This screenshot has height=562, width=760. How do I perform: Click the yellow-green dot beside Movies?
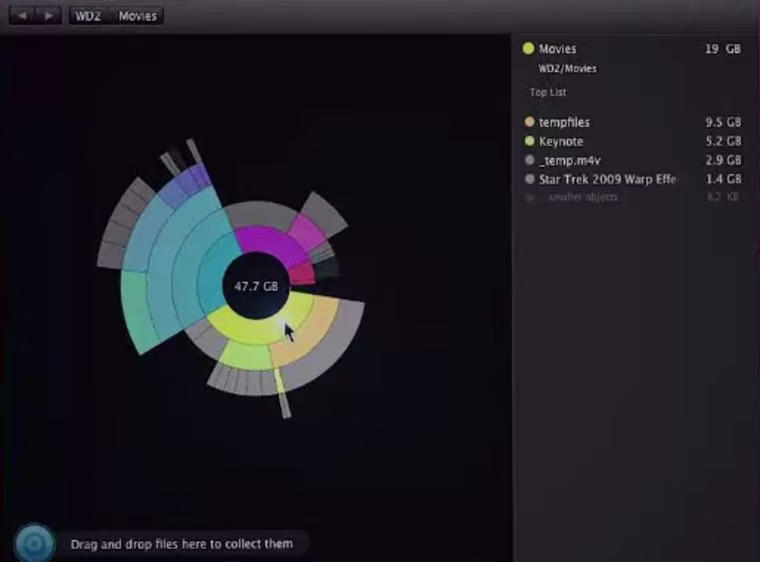tap(528, 48)
